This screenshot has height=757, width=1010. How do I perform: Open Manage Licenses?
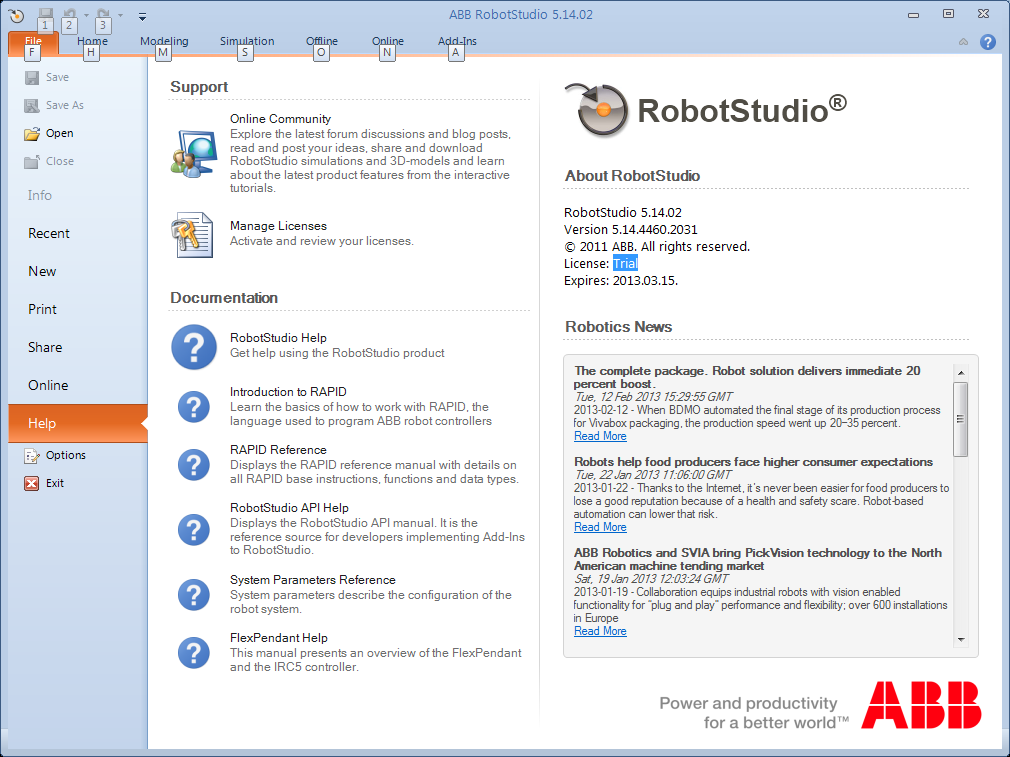(278, 225)
